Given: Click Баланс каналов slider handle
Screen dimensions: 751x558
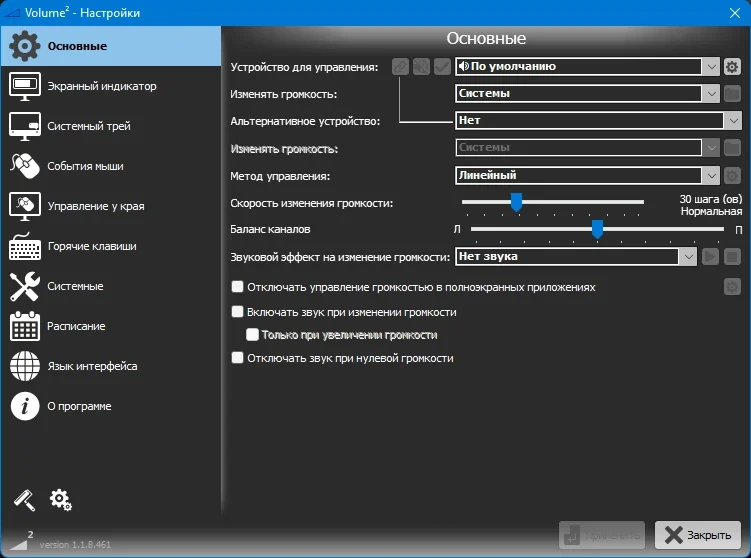Looking at the screenshot, I should (x=597, y=229).
